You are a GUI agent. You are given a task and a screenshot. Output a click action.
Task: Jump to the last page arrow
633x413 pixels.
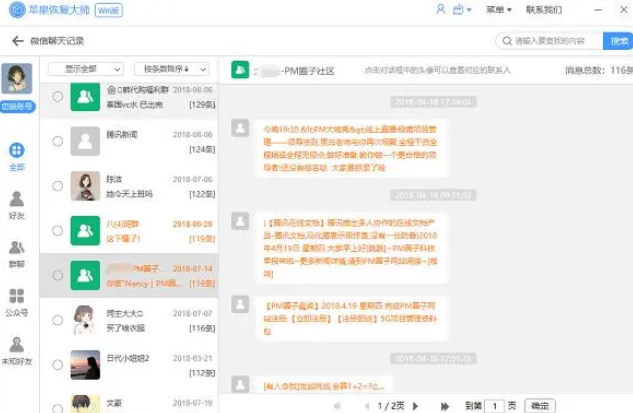click(445, 406)
